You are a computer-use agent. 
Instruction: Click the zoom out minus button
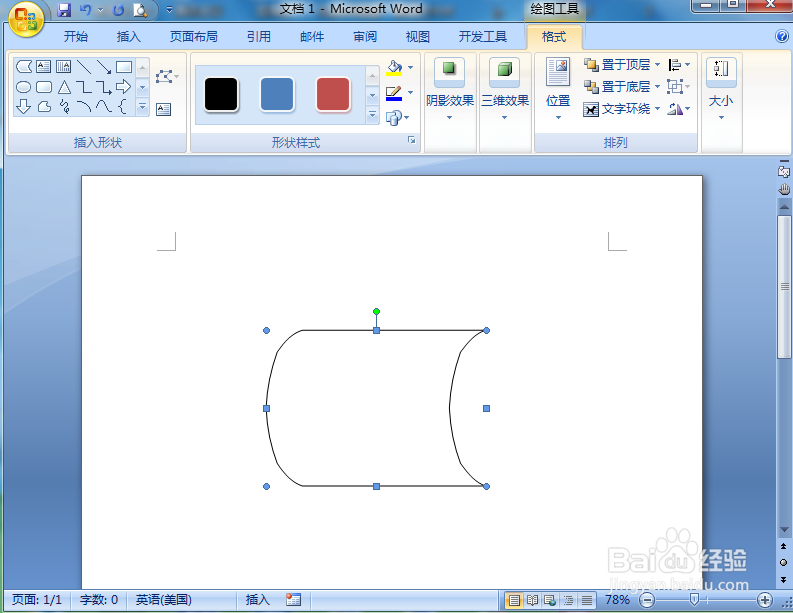point(647,600)
